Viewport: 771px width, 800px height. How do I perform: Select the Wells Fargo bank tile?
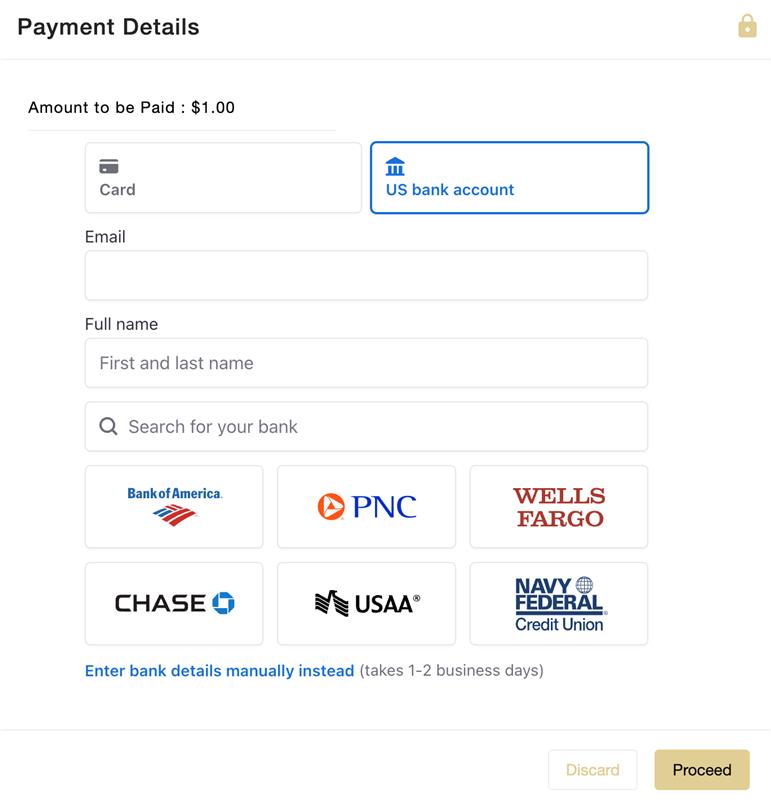[559, 507]
